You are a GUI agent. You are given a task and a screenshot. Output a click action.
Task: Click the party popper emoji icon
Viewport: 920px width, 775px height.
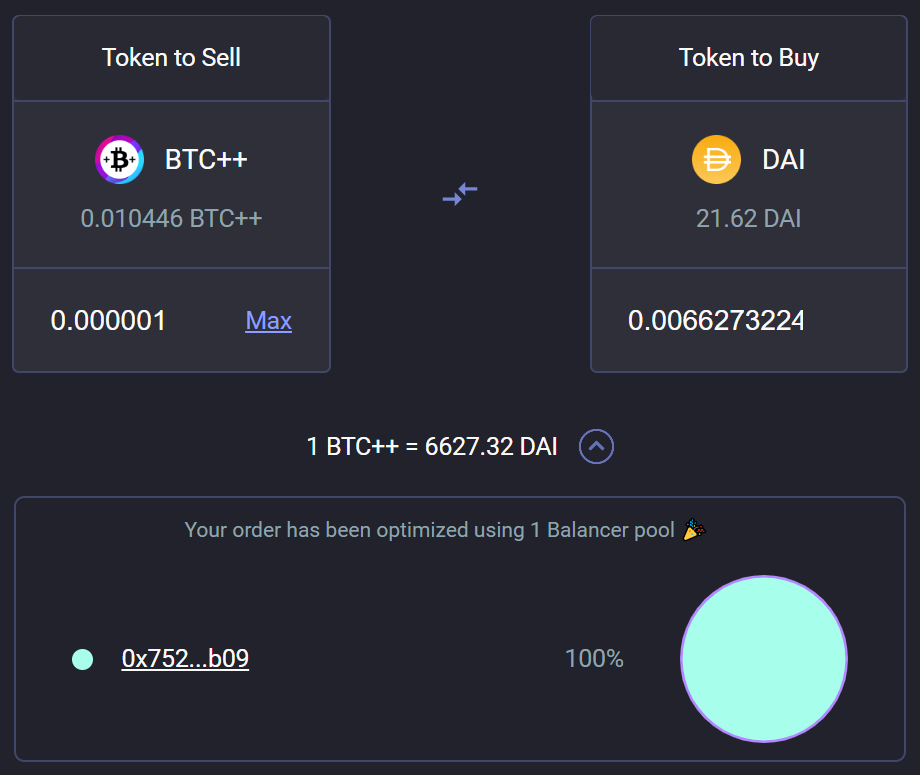pyautogui.click(x=693, y=530)
